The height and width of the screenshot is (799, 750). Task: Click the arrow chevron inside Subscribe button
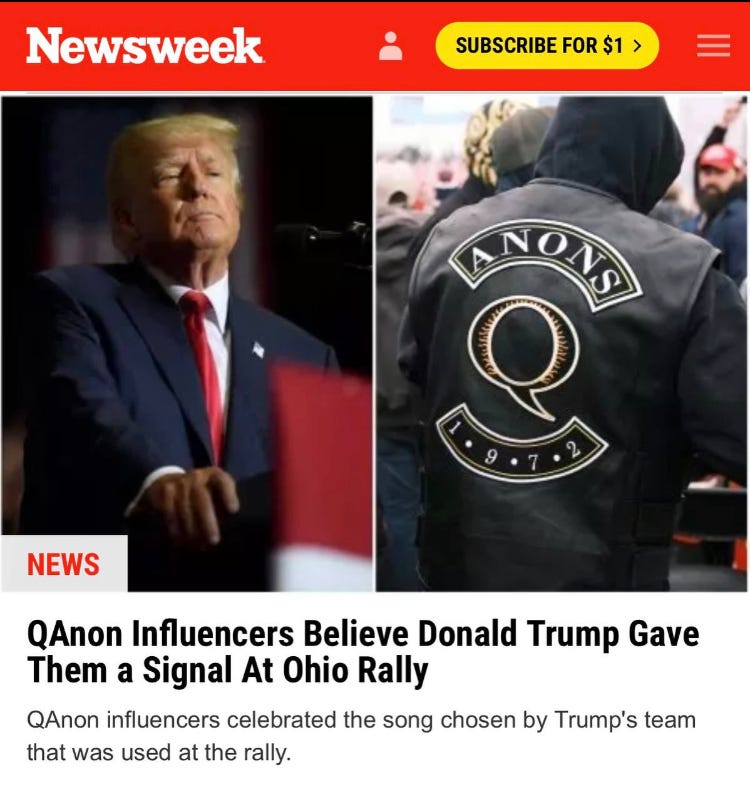point(637,45)
